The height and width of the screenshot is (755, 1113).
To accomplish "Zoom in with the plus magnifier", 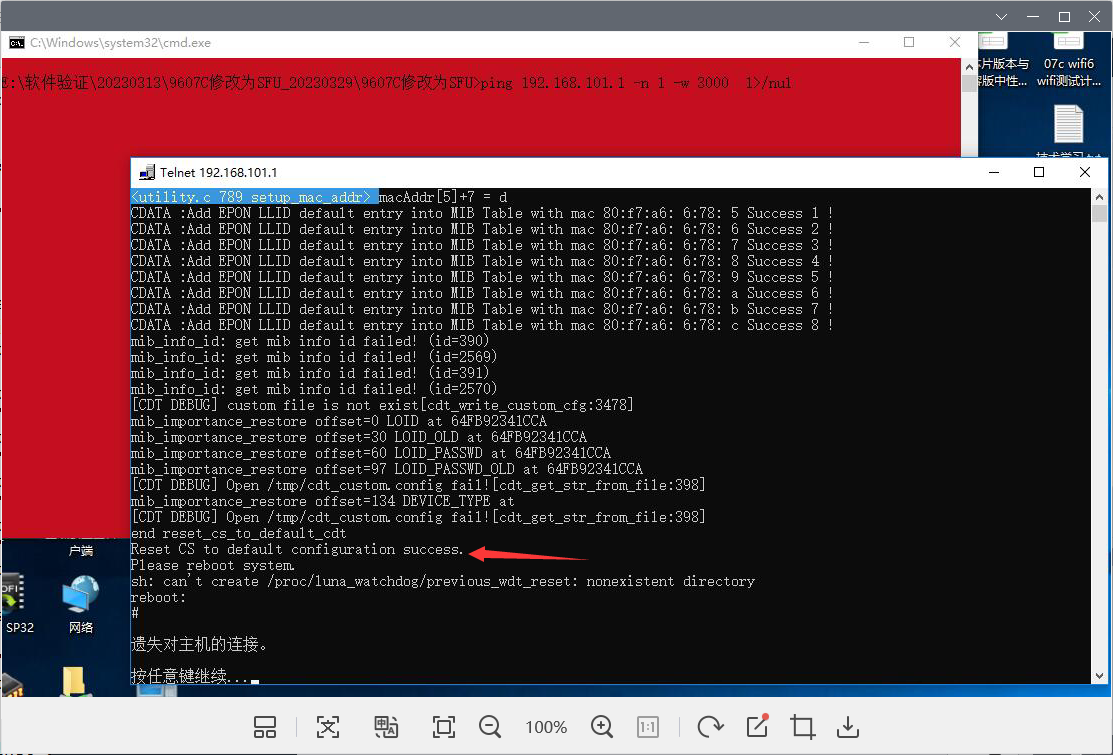I will [x=602, y=727].
